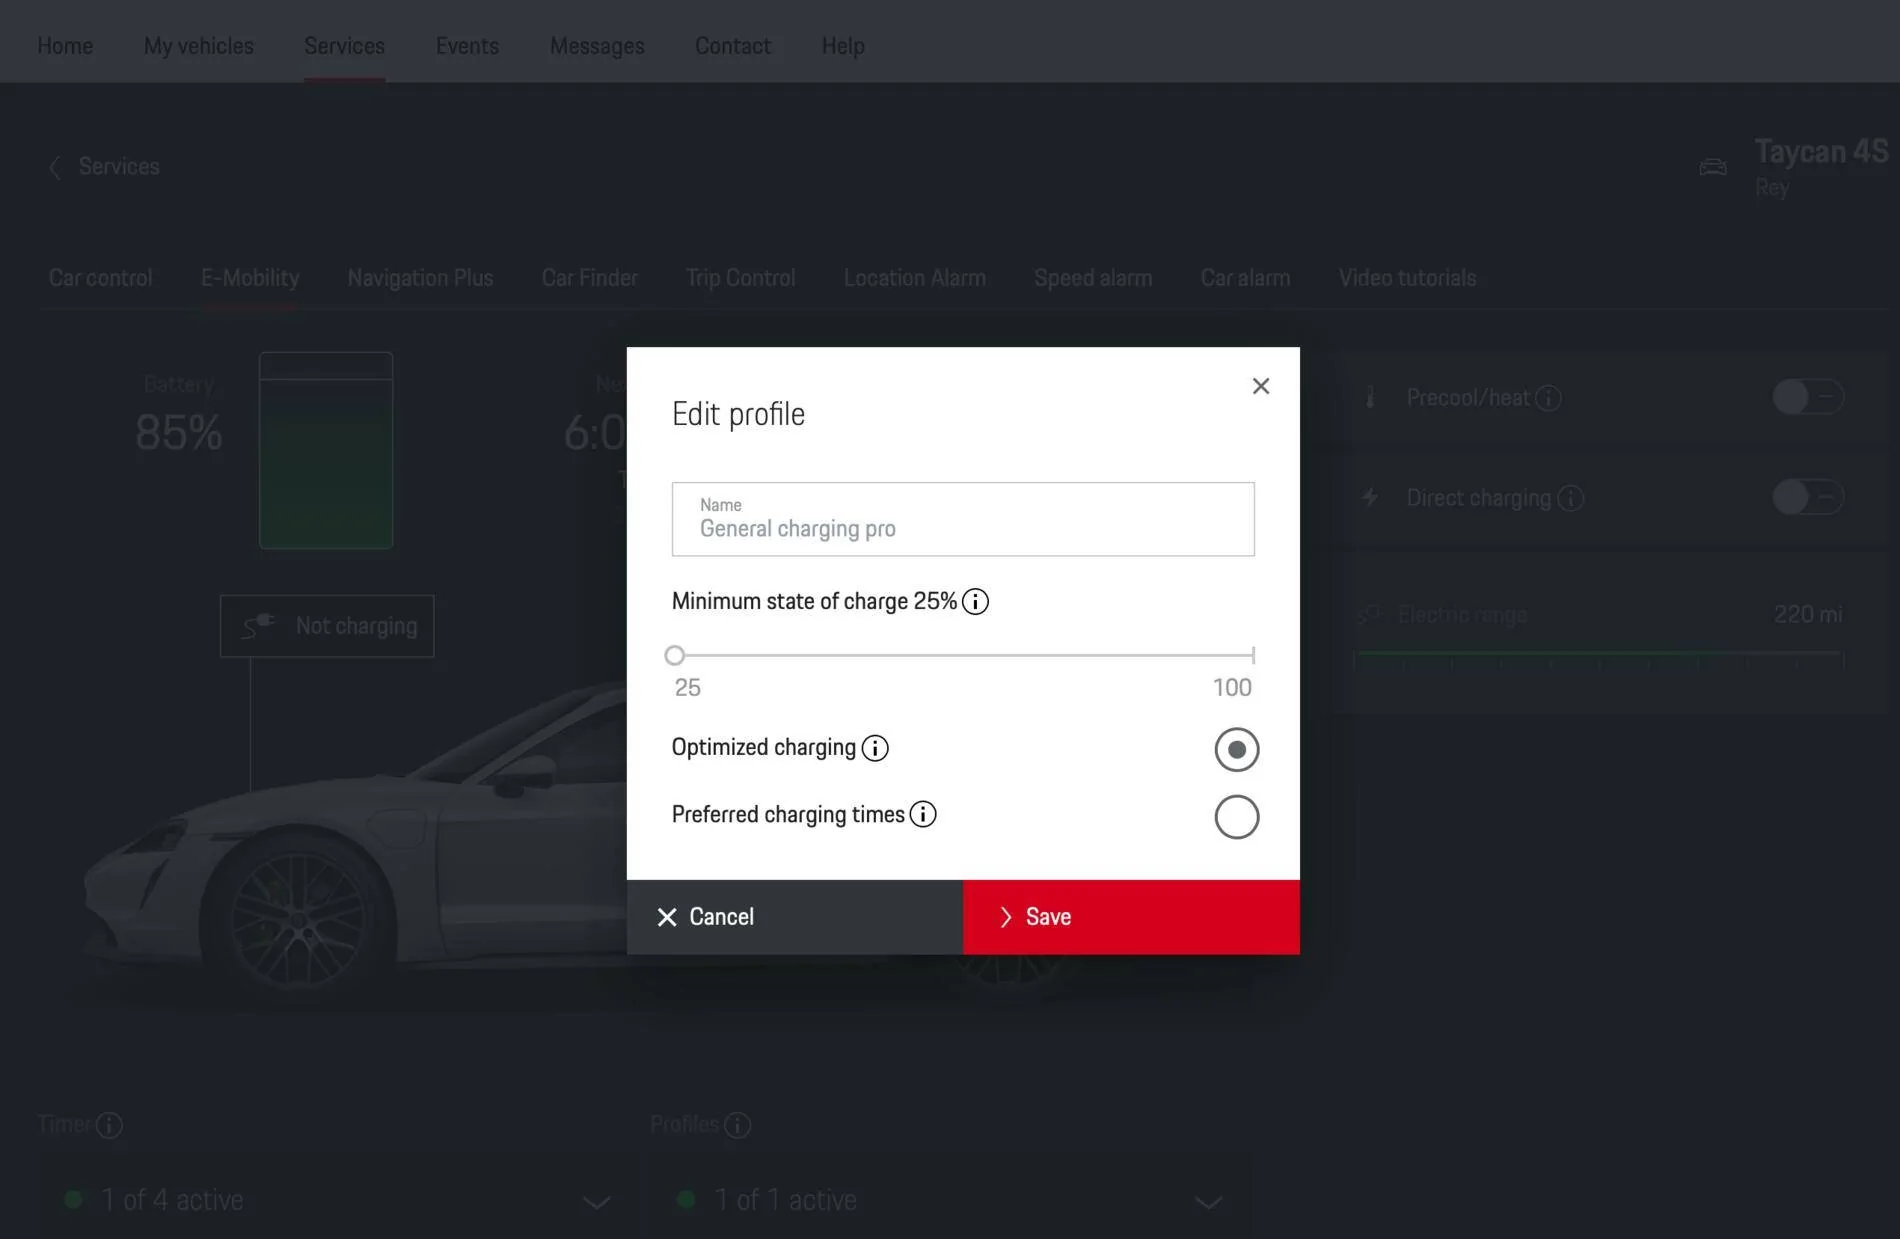Click the profile Name input field
This screenshot has width=1900, height=1239.
[963, 519]
